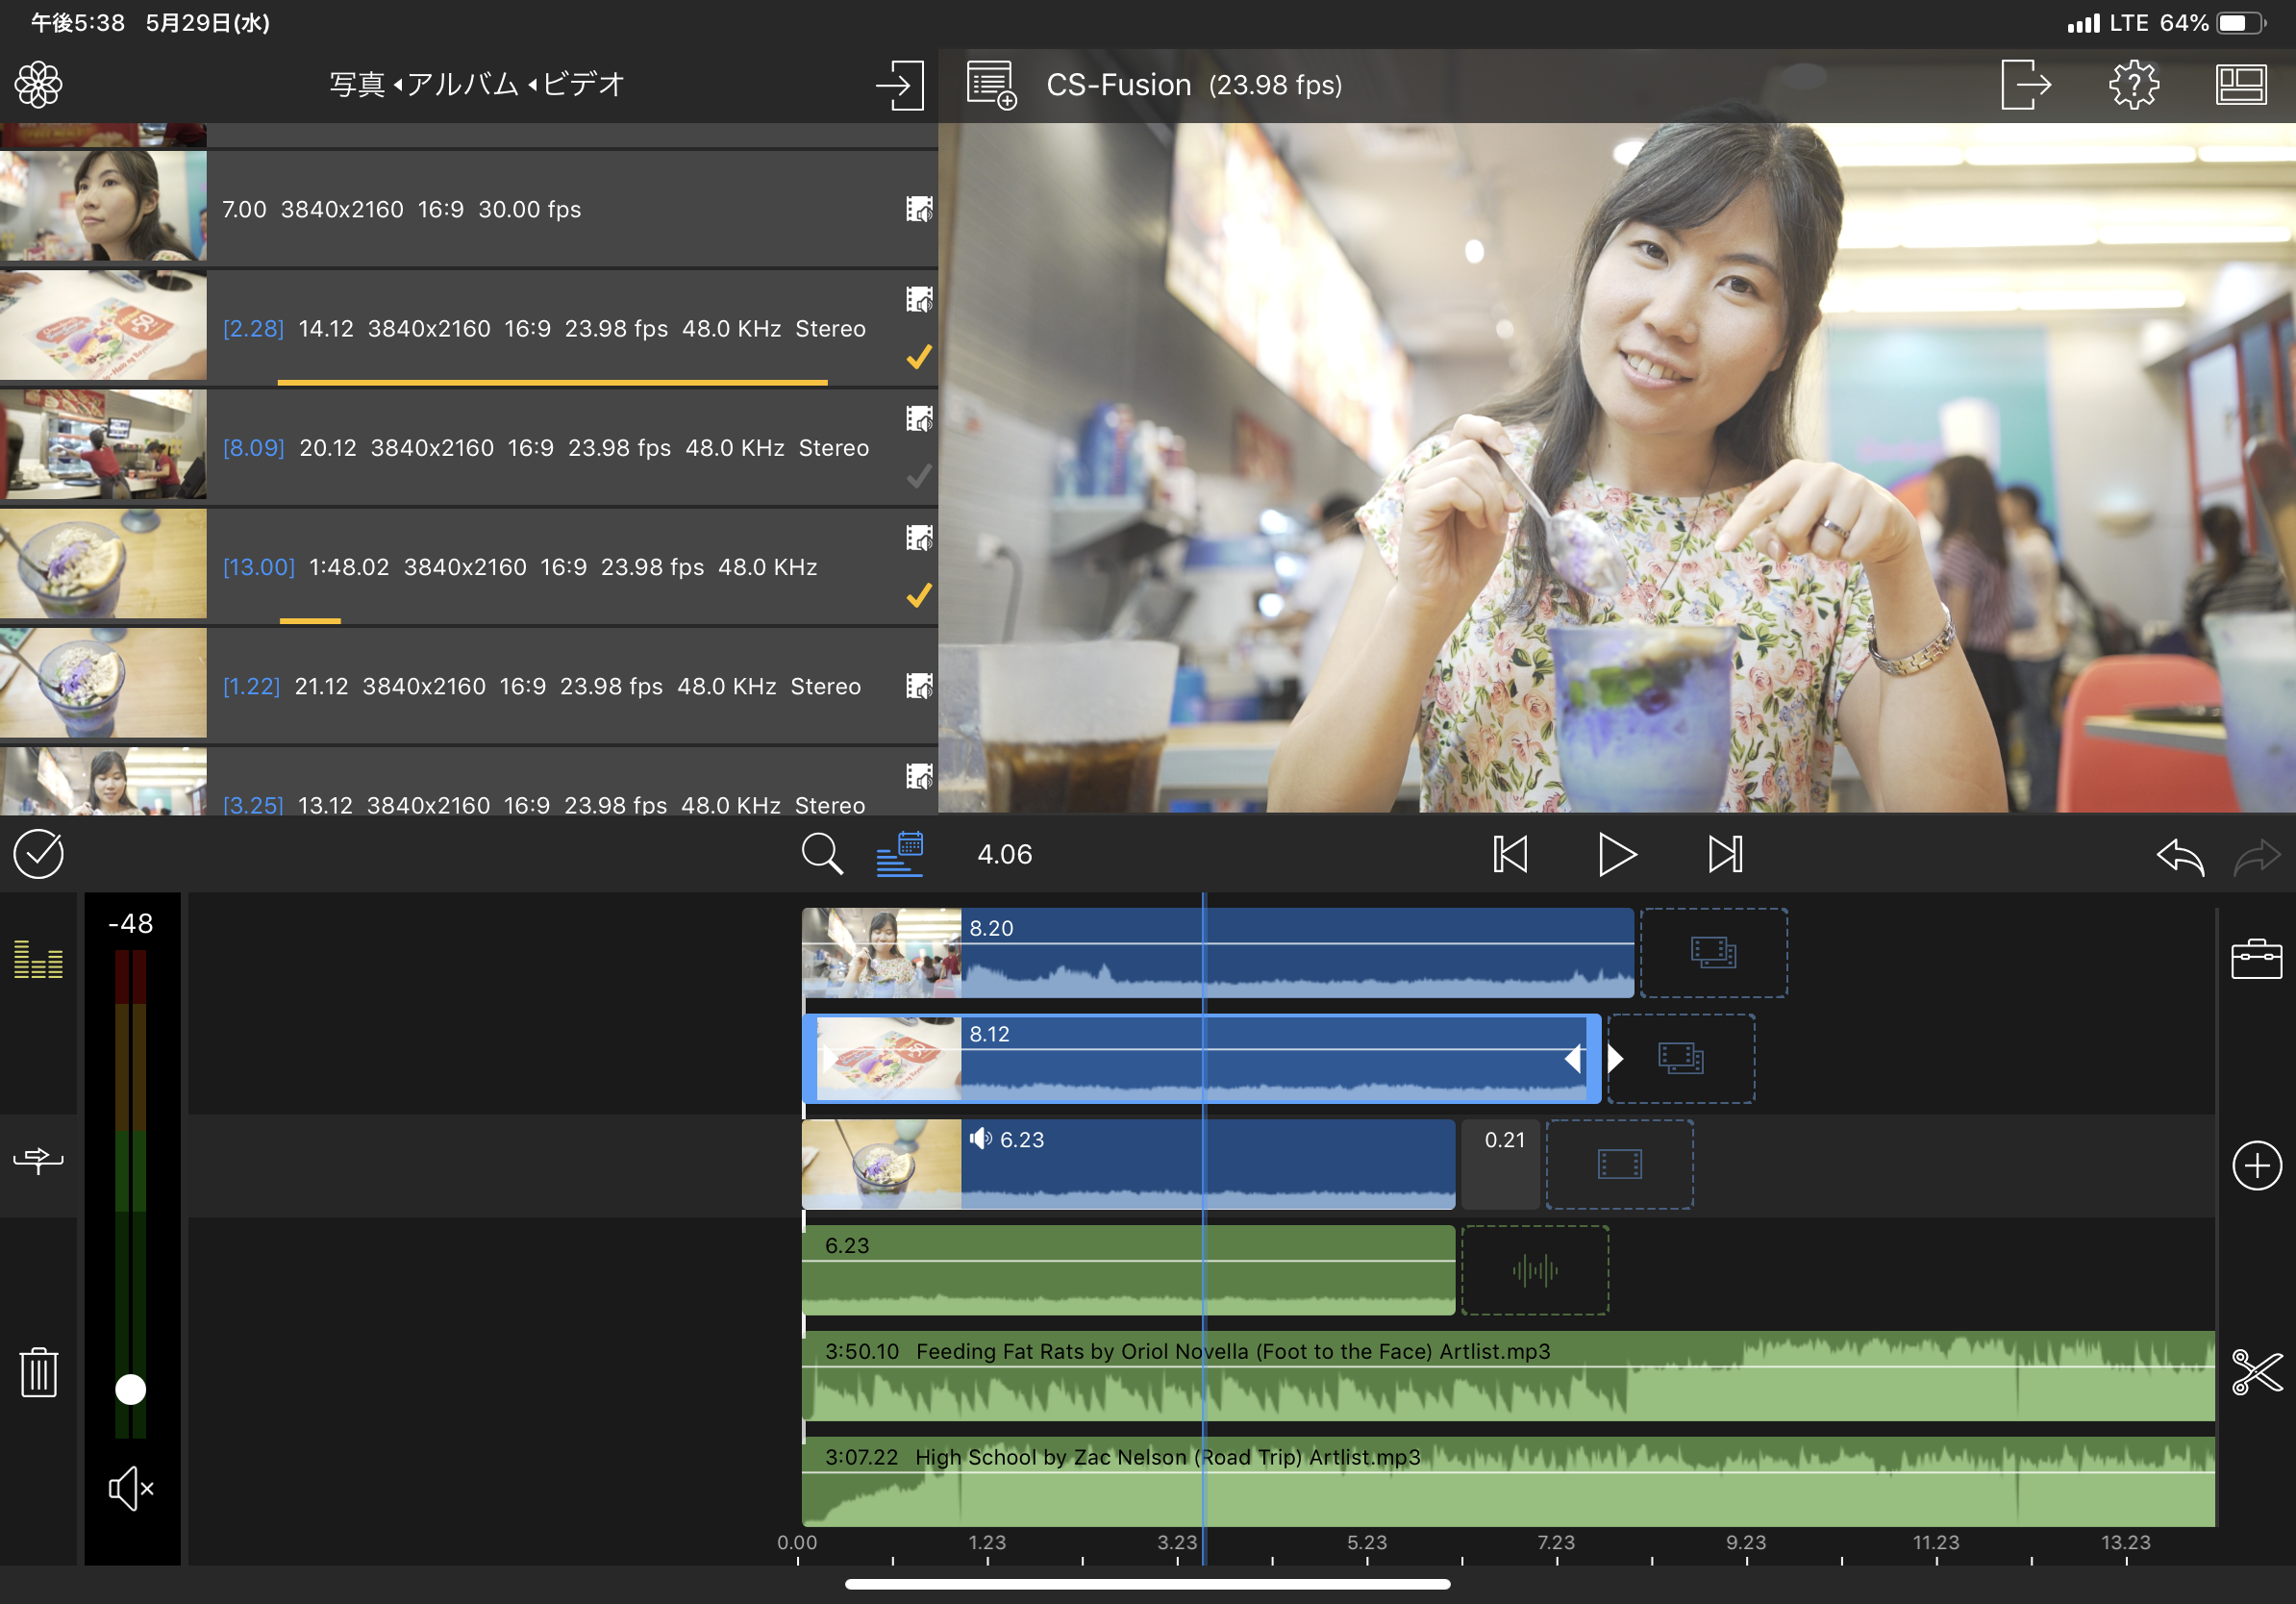Adjust the white volume slider knob
The width and height of the screenshot is (2296, 1604).
(x=131, y=1389)
